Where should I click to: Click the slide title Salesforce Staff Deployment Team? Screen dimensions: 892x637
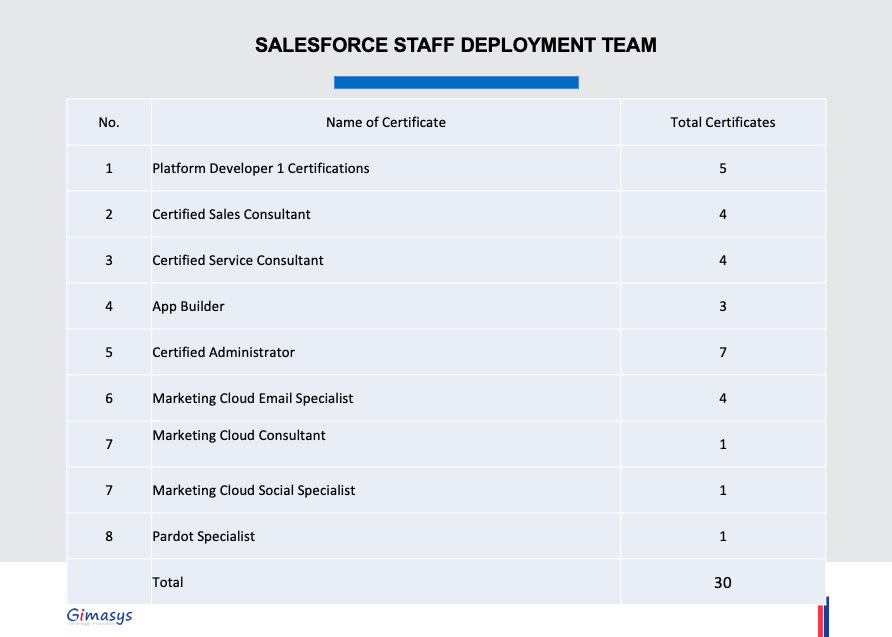456,45
